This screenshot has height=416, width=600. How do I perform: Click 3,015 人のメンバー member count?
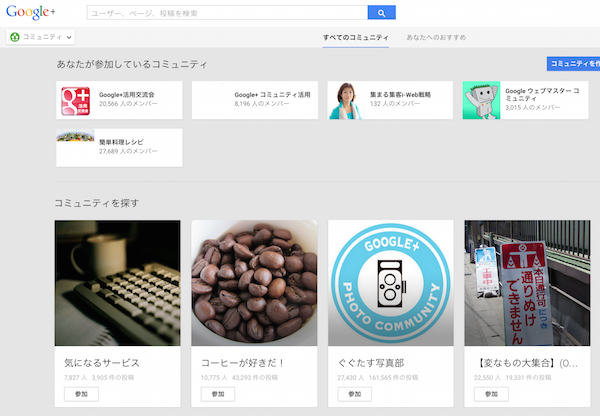(533, 108)
